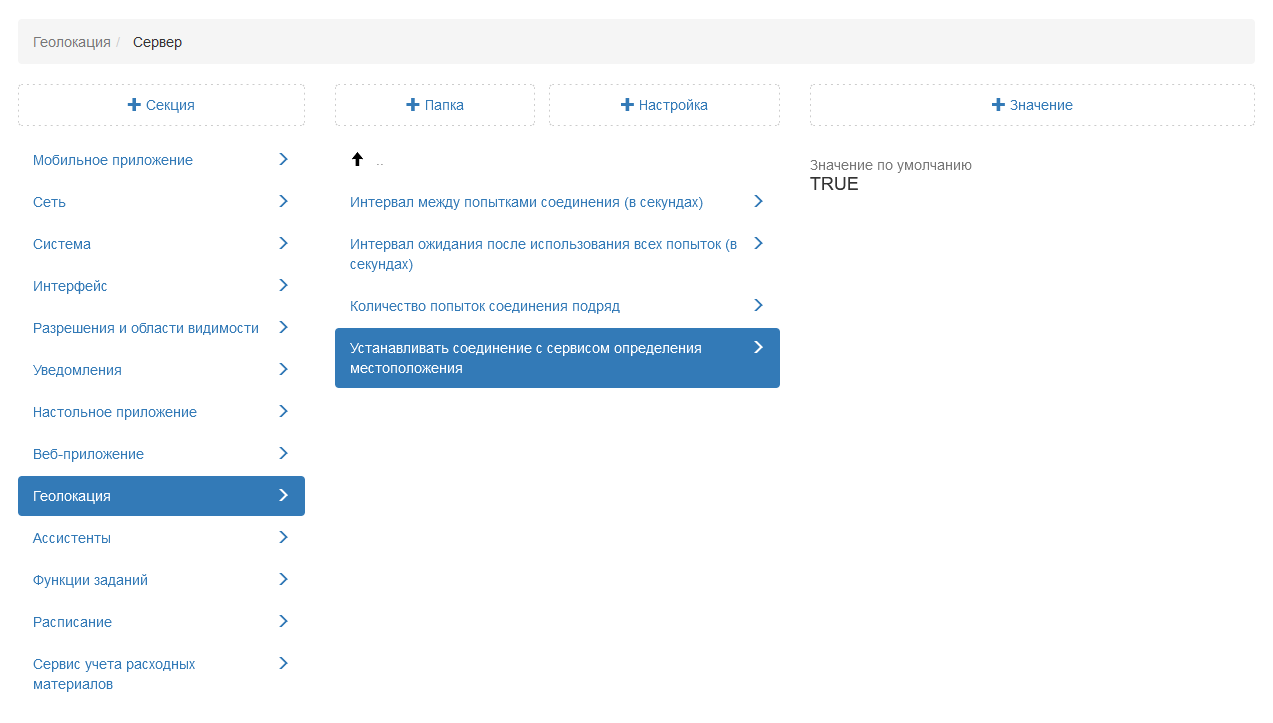The width and height of the screenshot is (1273, 723).
Task: Click the plus icon beside Настройка
Action: (x=627, y=105)
